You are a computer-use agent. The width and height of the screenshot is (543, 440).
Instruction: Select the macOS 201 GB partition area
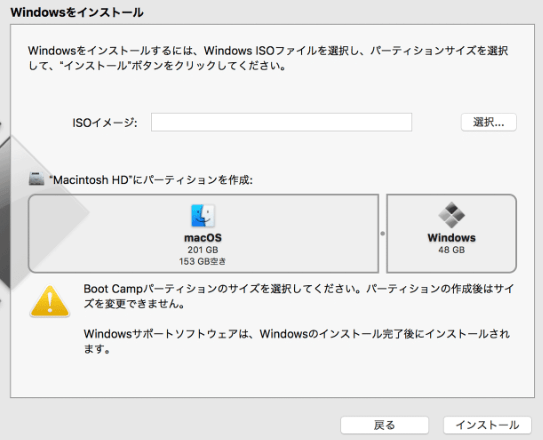(x=203, y=233)
